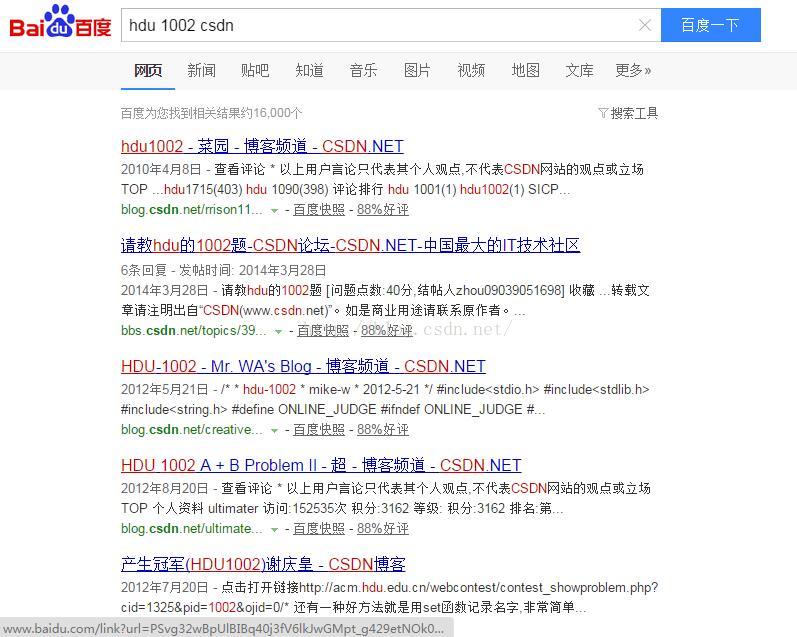
Task: Click the date 2012年7月20日 in snippet
Action: (165, 588)
